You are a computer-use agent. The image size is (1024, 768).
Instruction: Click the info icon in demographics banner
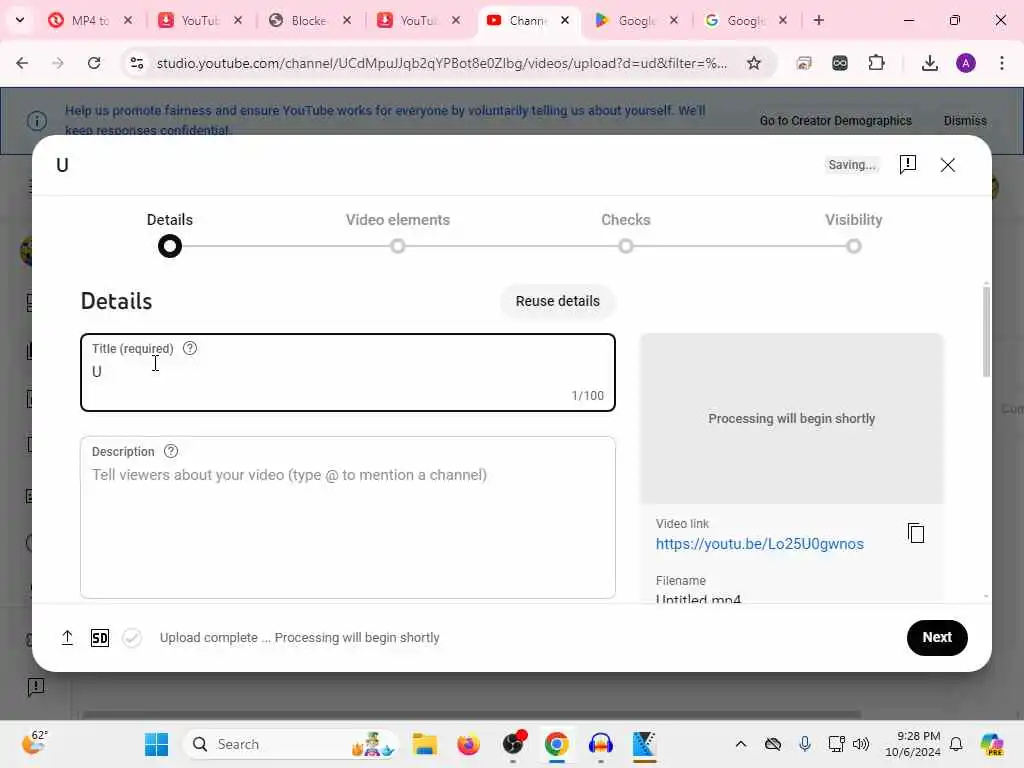coord(37,121)
